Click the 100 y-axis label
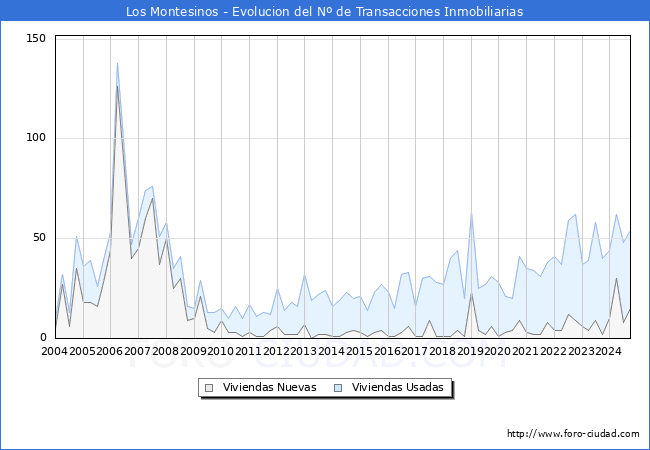This screenshot has height=450, width=650. tap(36, 138)
